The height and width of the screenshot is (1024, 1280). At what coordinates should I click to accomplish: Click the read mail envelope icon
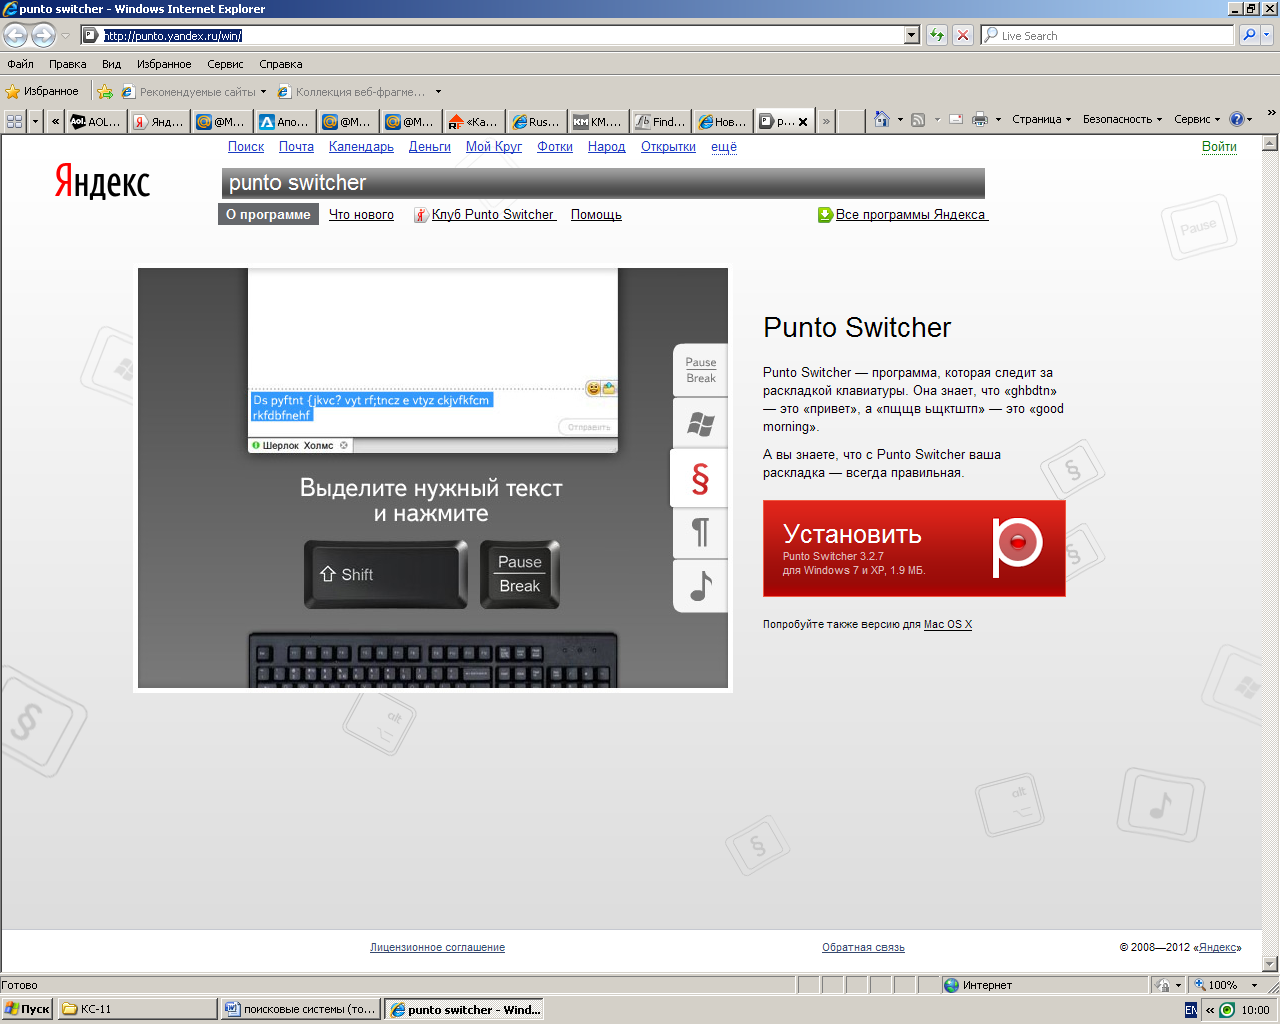956,119
